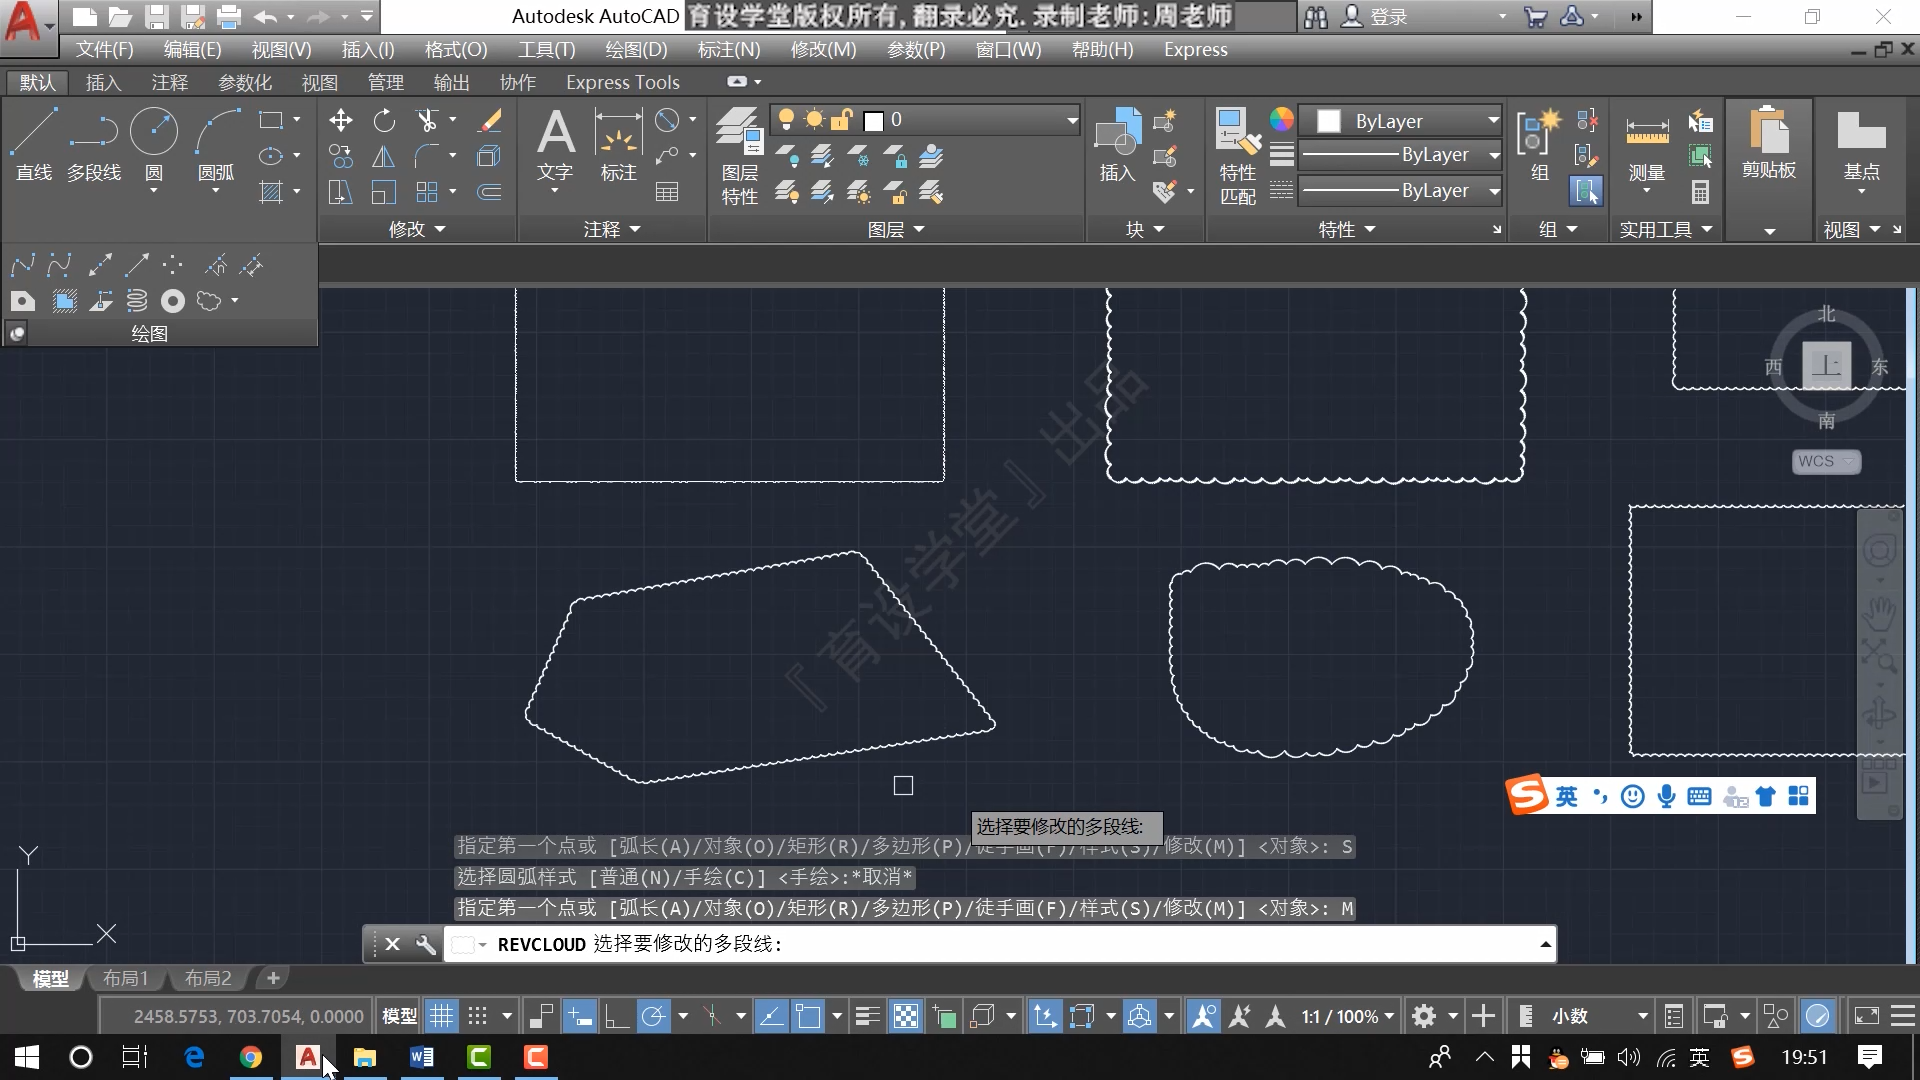Select the Spline fit tool
This screenshot has height=1080, width=1920.
coord(22,265)
